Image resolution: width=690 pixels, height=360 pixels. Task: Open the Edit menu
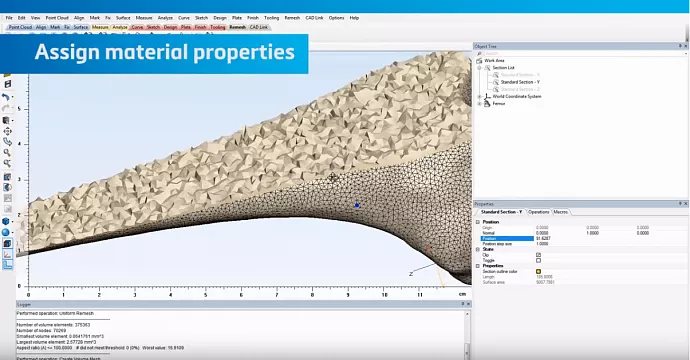[22, 18]
